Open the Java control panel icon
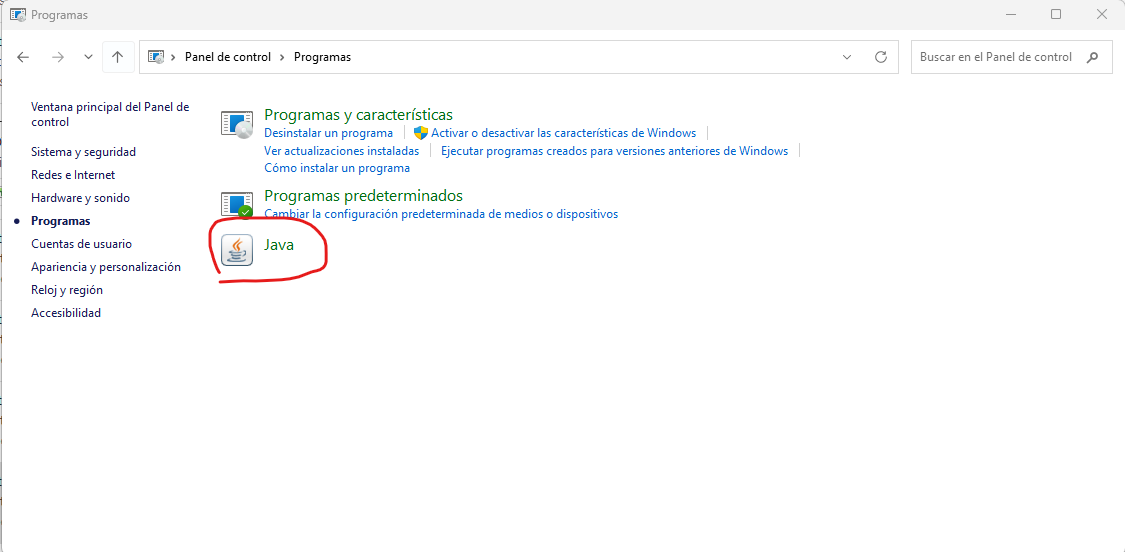The image size is (1125, 552). tap(237, 250)
